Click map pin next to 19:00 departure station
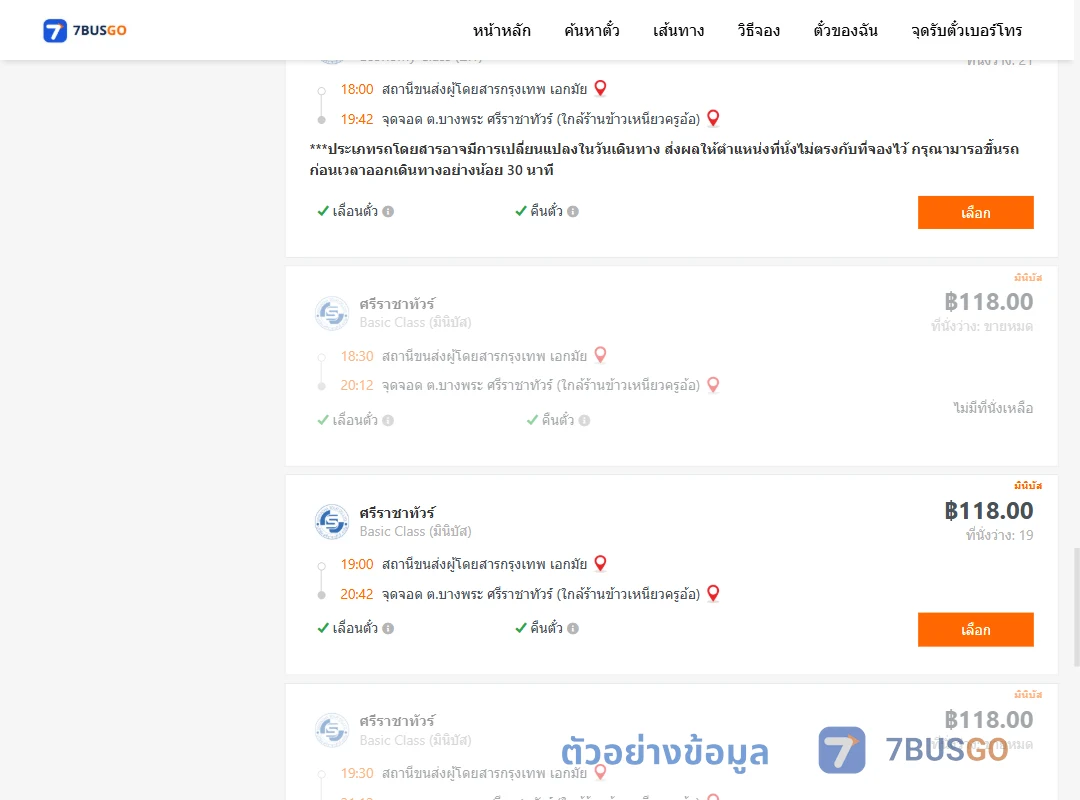The image size is (1080, 800). (601, 563)
